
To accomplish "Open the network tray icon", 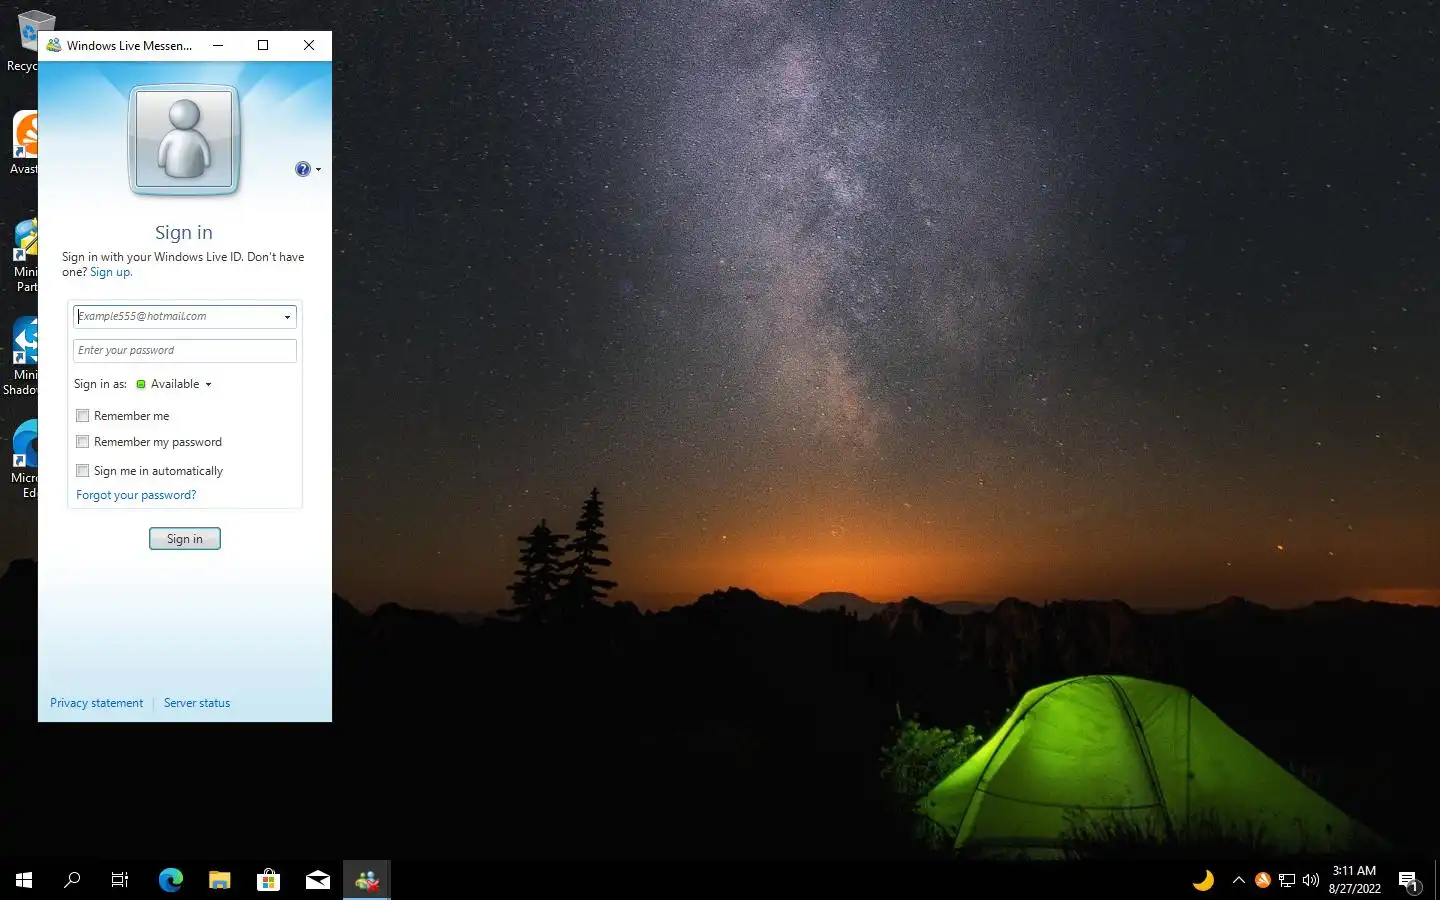I will (x=1287, y=880).
